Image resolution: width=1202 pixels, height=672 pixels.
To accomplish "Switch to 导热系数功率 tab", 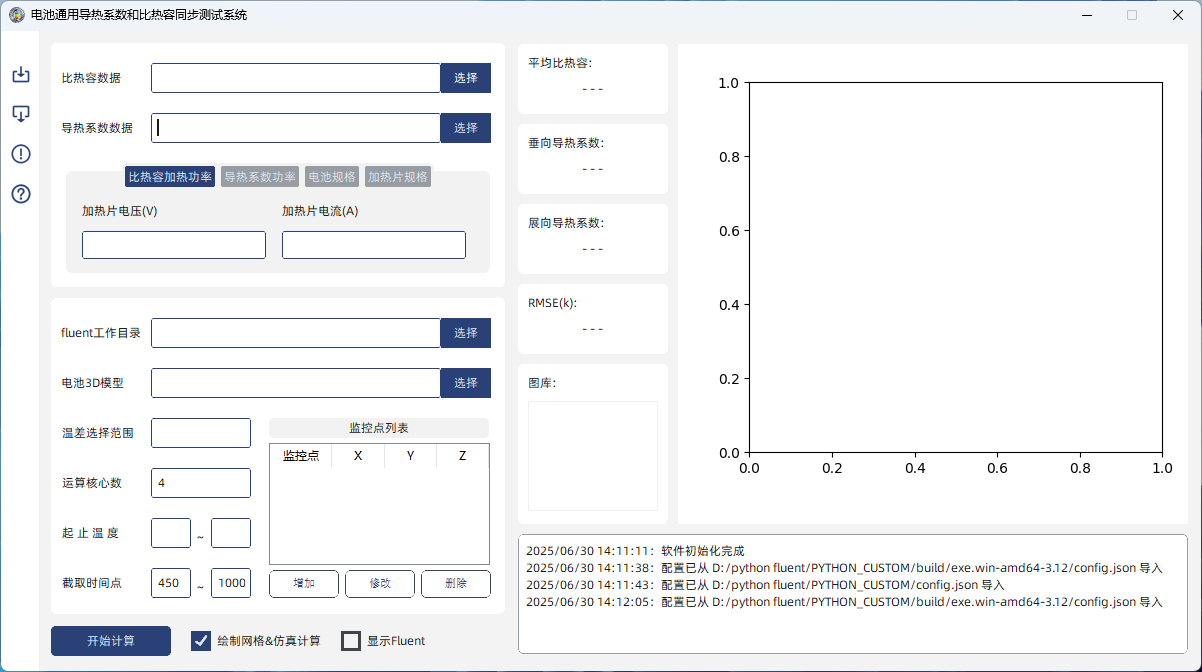I will pos(260,177).
